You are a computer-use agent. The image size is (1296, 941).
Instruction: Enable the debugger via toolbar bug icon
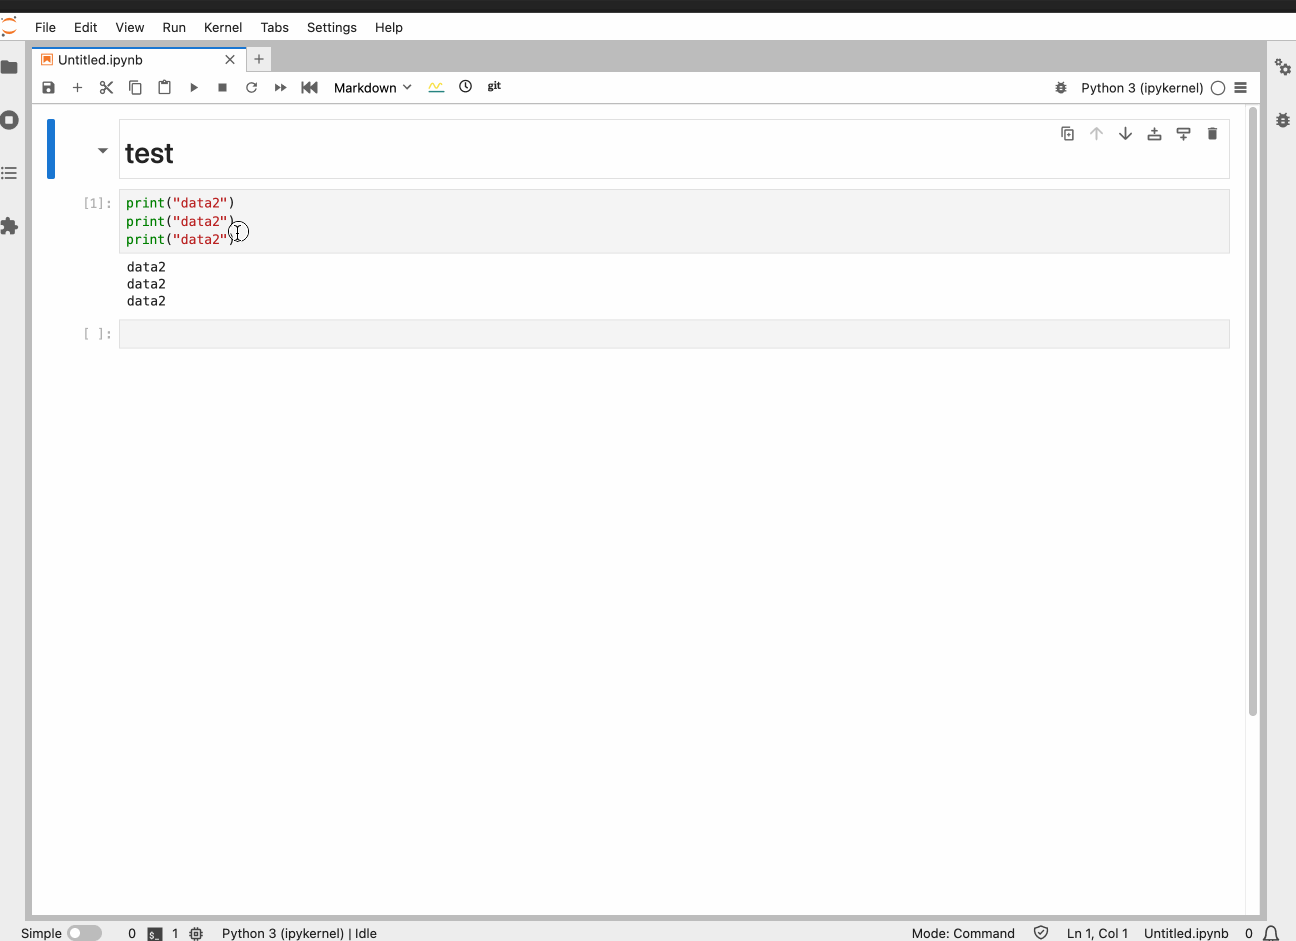pos(1061,88)
